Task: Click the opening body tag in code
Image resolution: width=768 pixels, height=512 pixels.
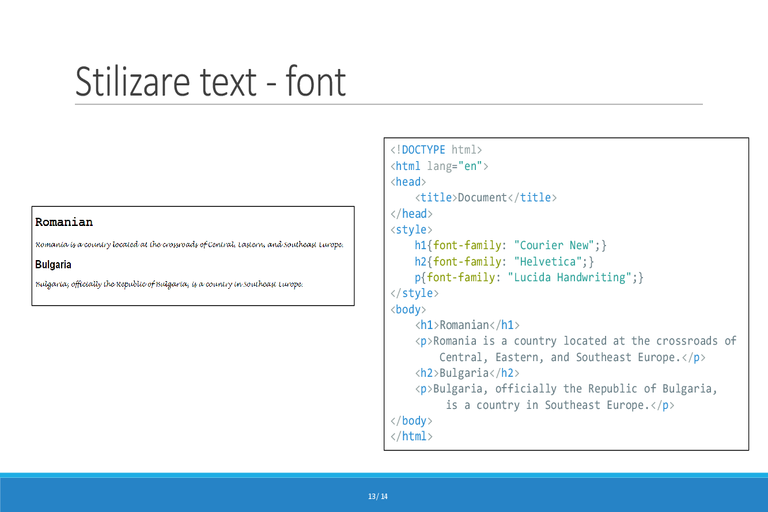Action: [408, 309]
